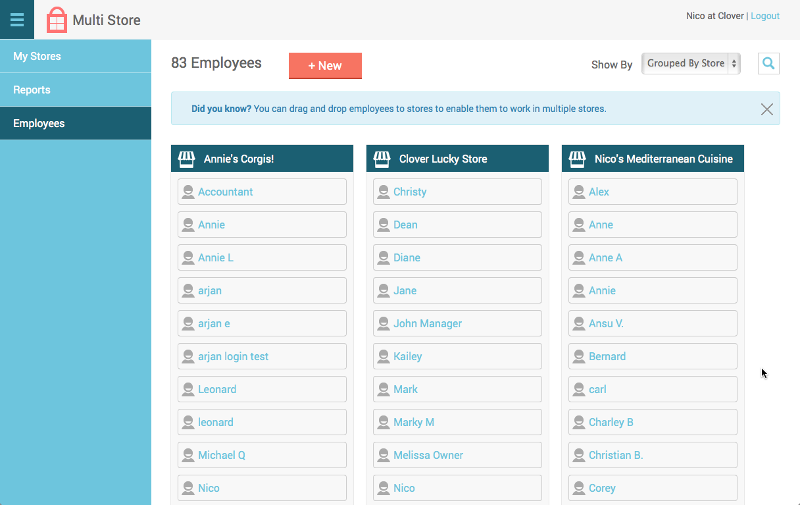Click the Multi Store logo icon
This screenshot has height=505, width=800.
[57, 20]
